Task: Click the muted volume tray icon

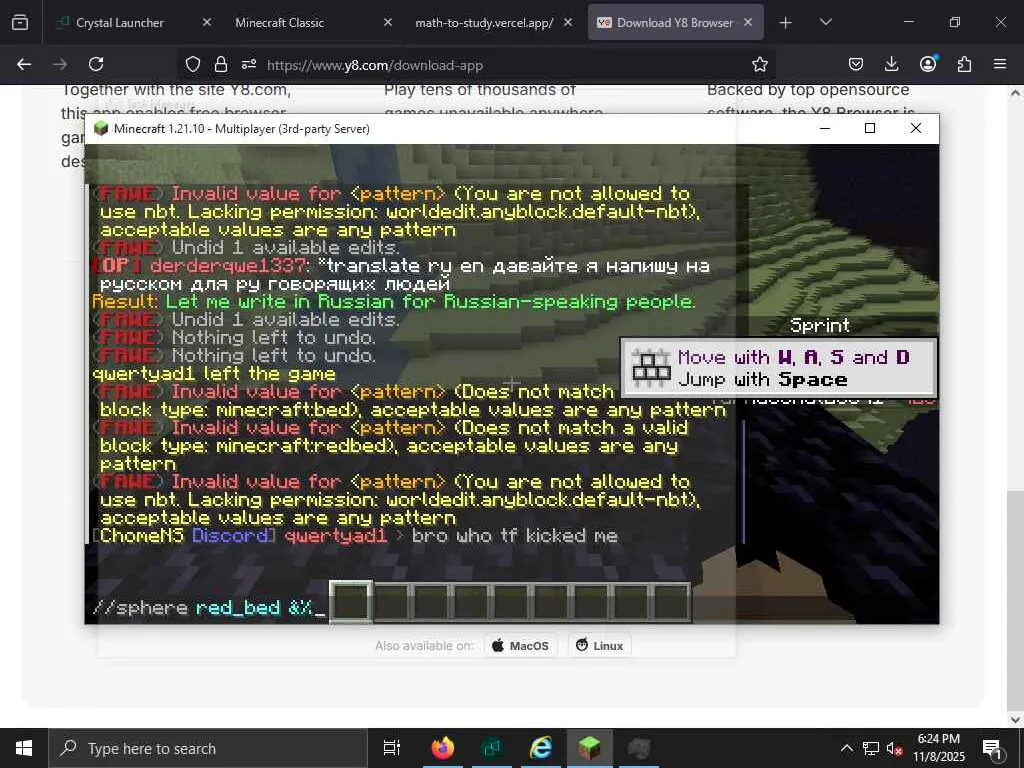Action: click(894, 748)
